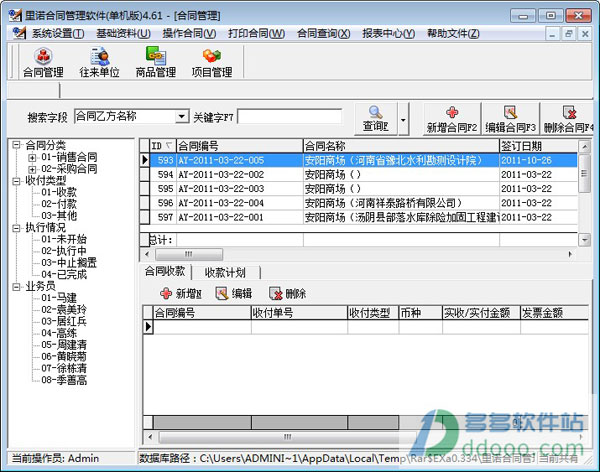Click 币种 column header
Image resolution: width=600 pixels, height=472 pixels.
point(421,313)
